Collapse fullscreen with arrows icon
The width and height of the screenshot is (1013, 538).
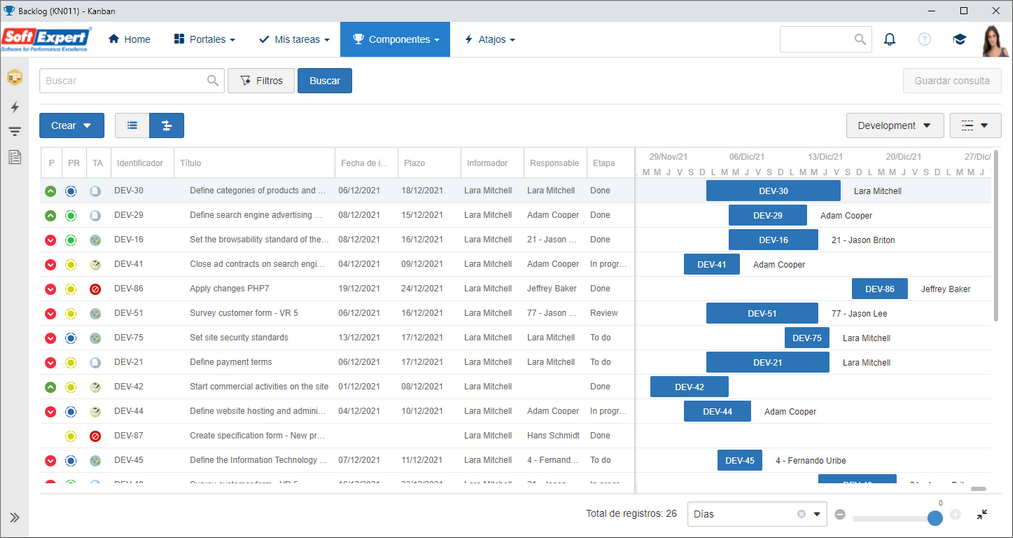pyautogui.click(x=982, y=515)
